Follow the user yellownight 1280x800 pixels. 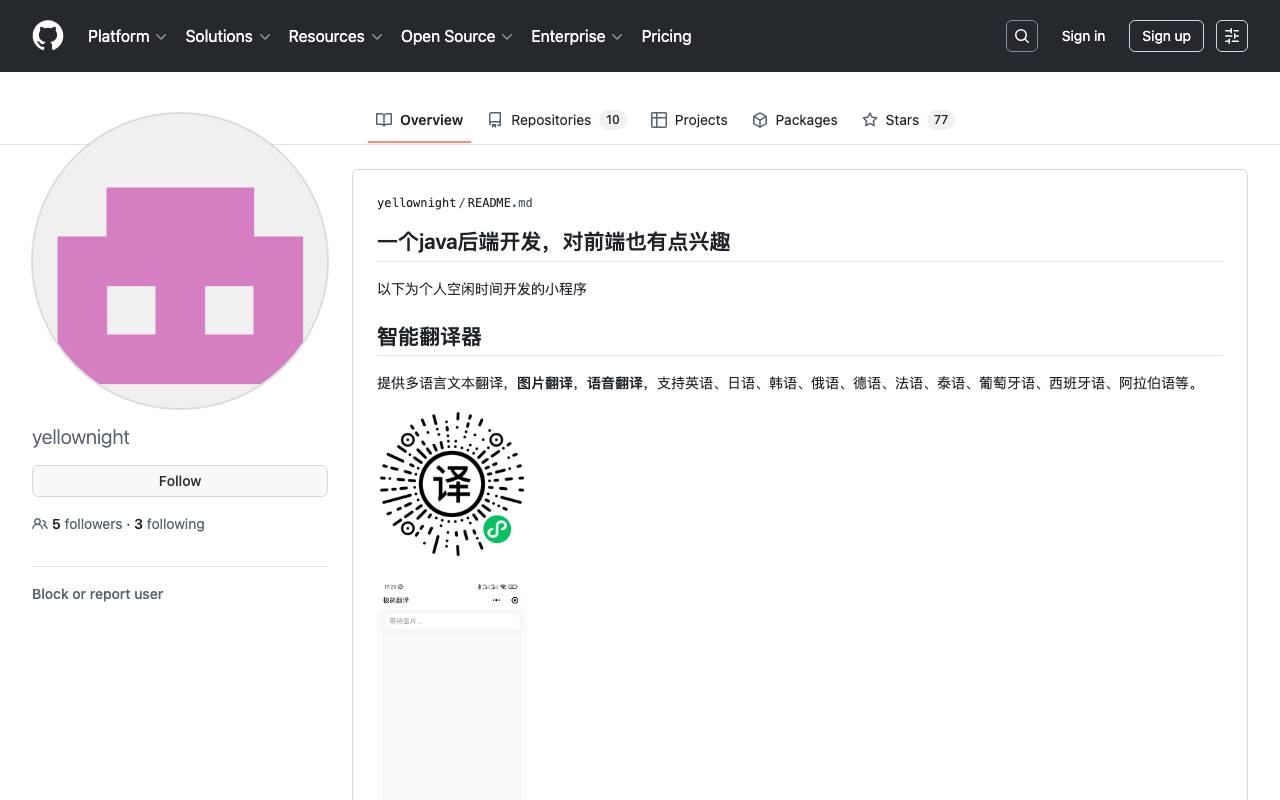click(180, 481)
